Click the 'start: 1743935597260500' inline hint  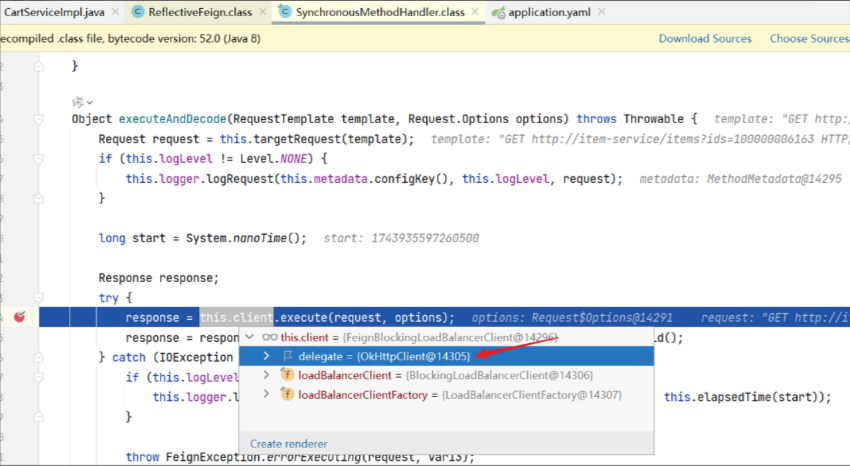(401, 238)
